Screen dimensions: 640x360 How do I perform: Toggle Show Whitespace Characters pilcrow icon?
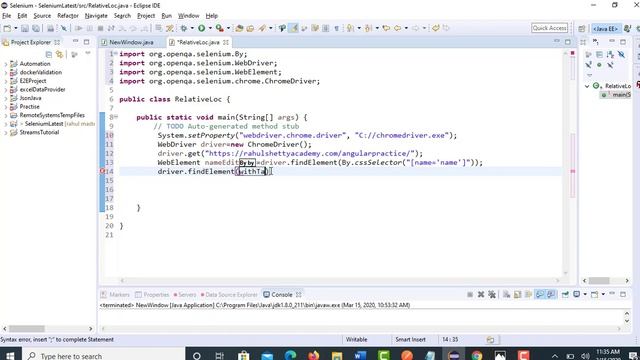point(336,28)
